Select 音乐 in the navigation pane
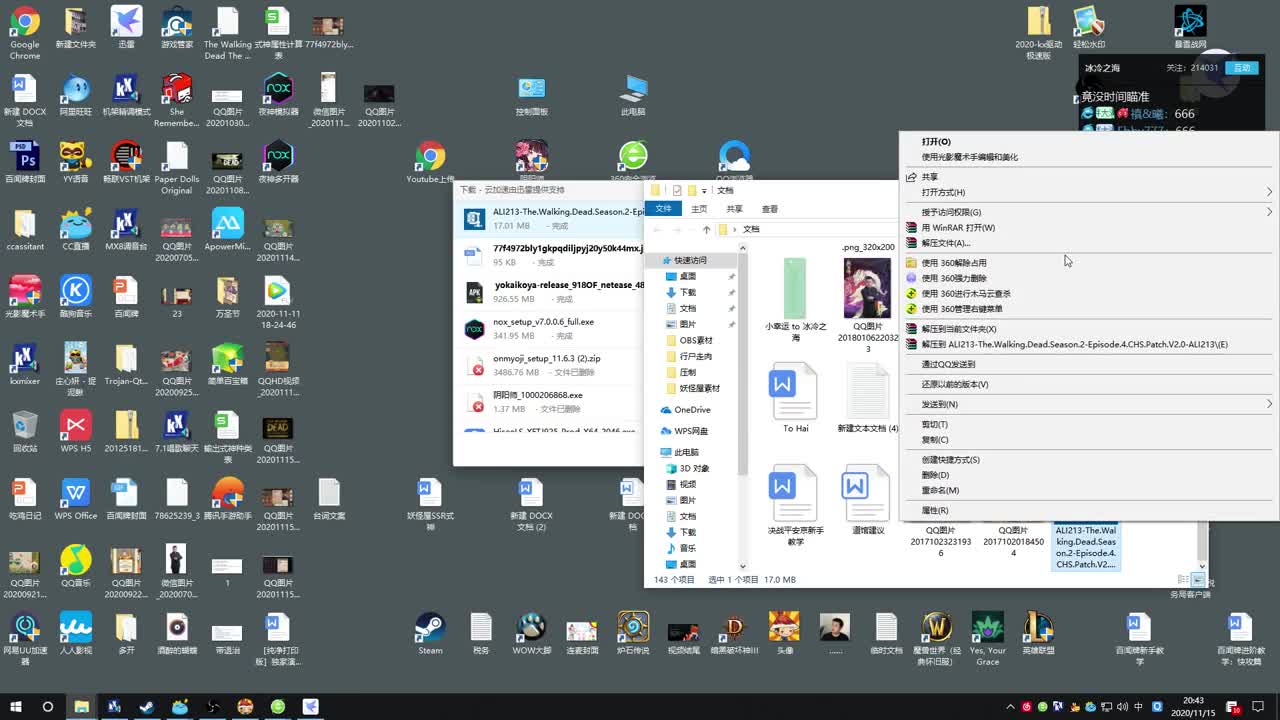Screen dimensions: 1280x720 (x=688, y=548)
